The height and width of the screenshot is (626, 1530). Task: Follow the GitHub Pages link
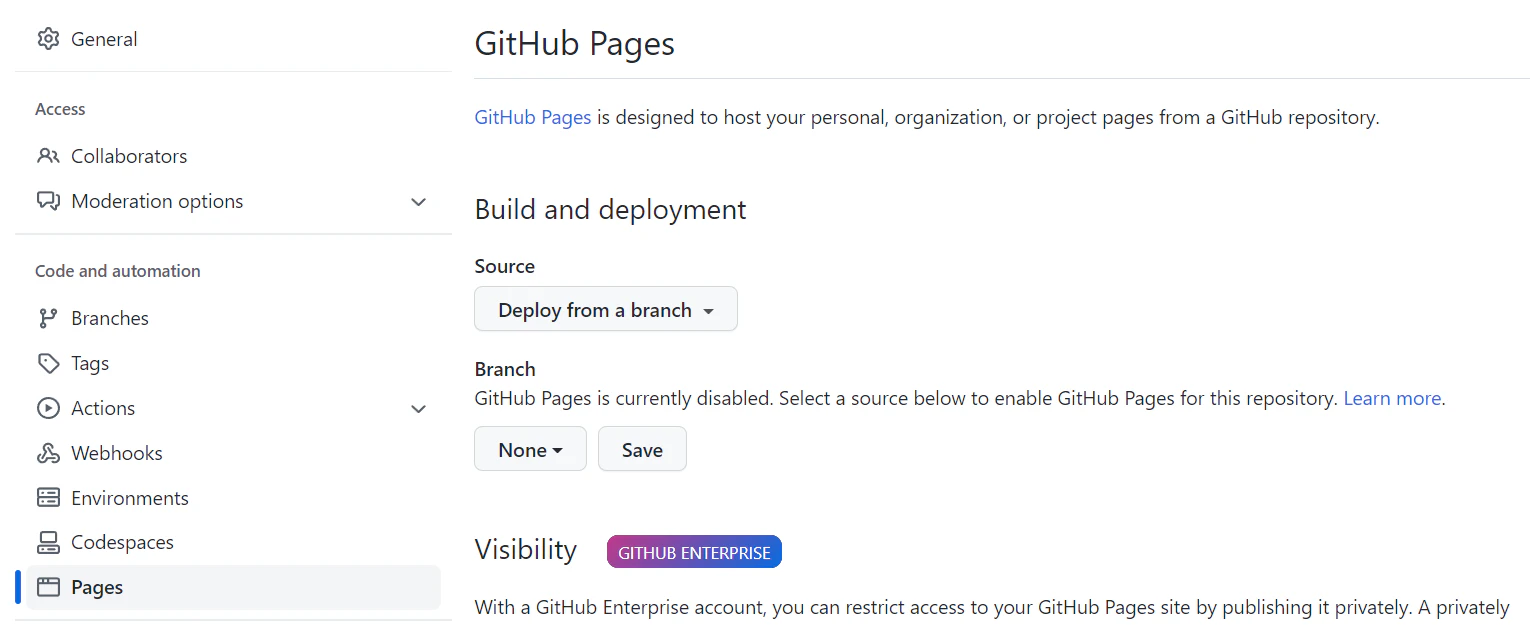533,117
